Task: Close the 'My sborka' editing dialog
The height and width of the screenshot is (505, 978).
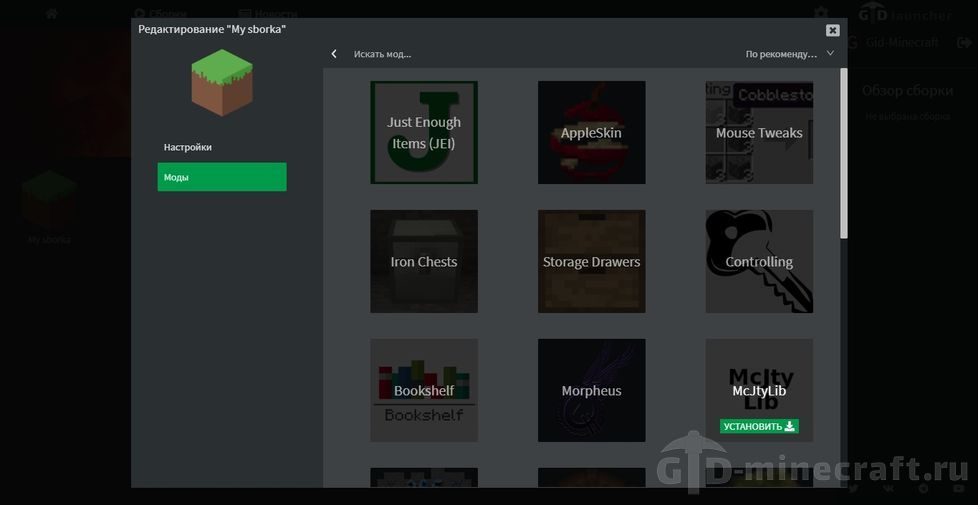Action: (x=832, y=30)
